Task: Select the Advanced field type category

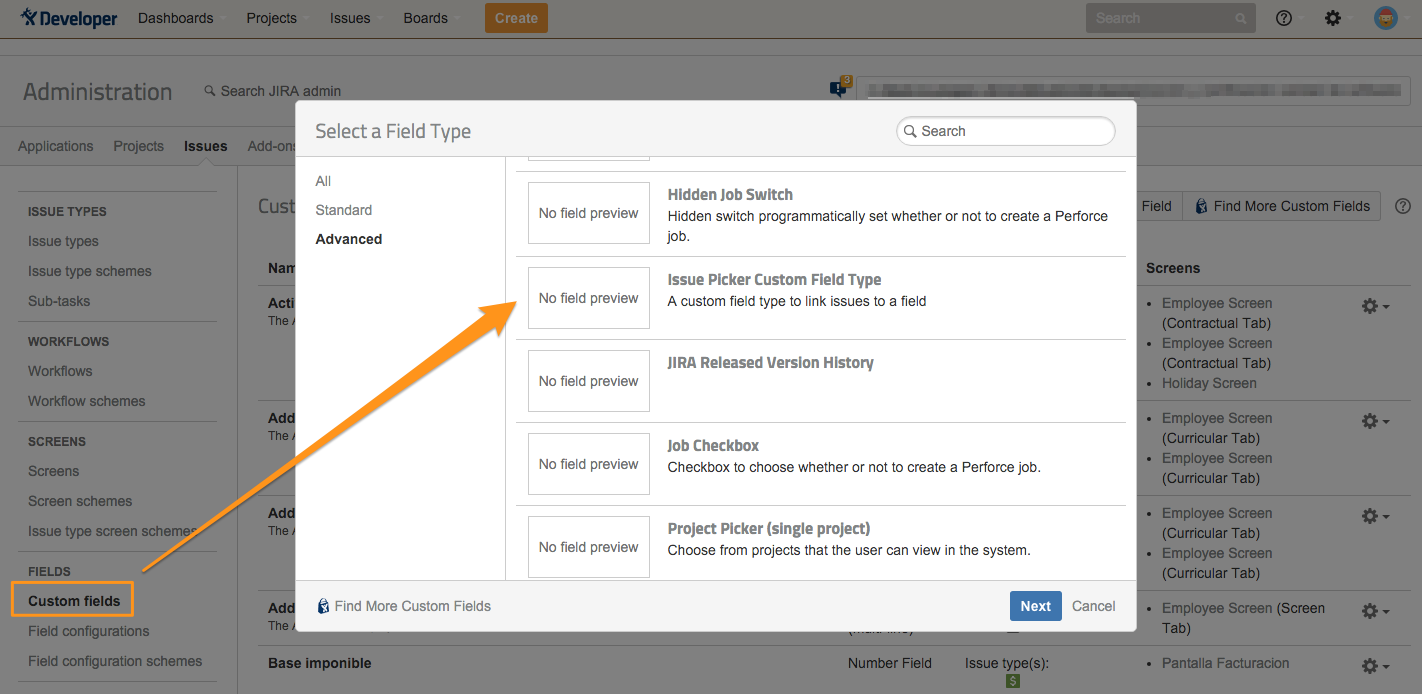Action: (x=349, y=239)
